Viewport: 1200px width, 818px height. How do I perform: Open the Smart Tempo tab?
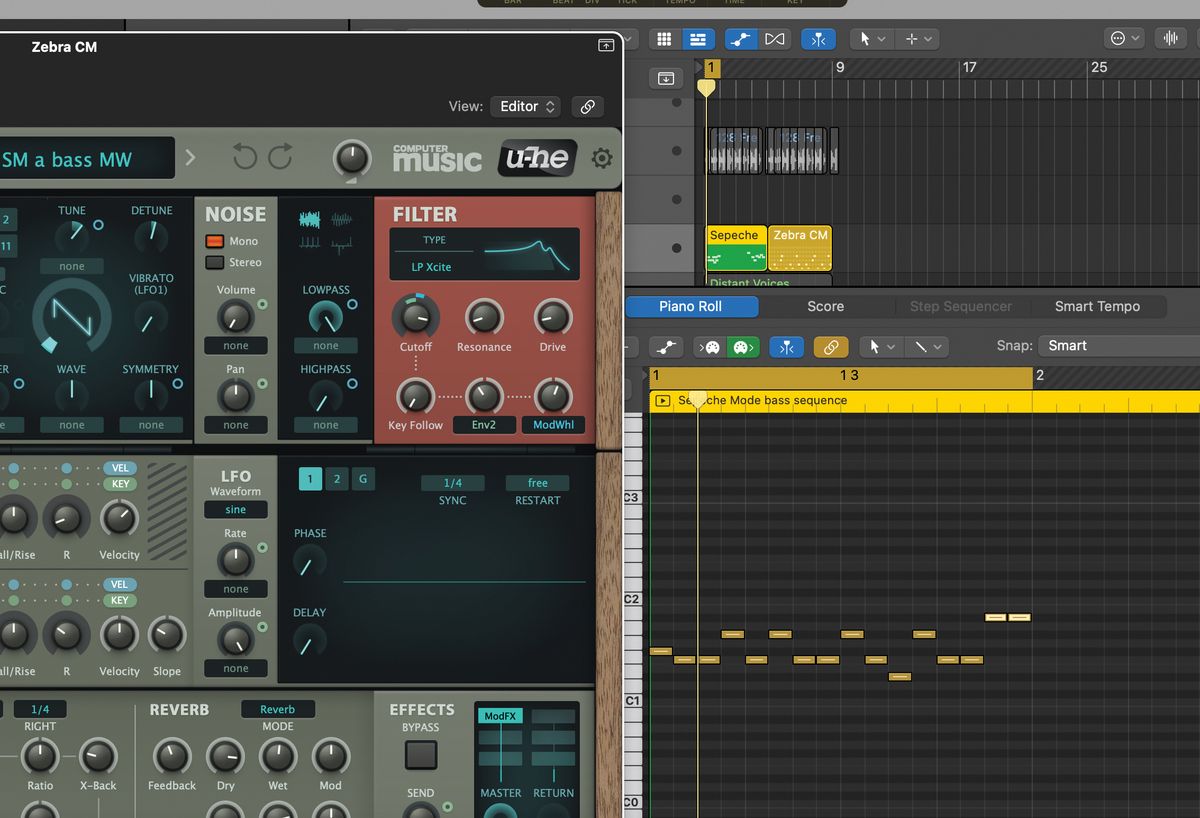[x=1098, y=306]
